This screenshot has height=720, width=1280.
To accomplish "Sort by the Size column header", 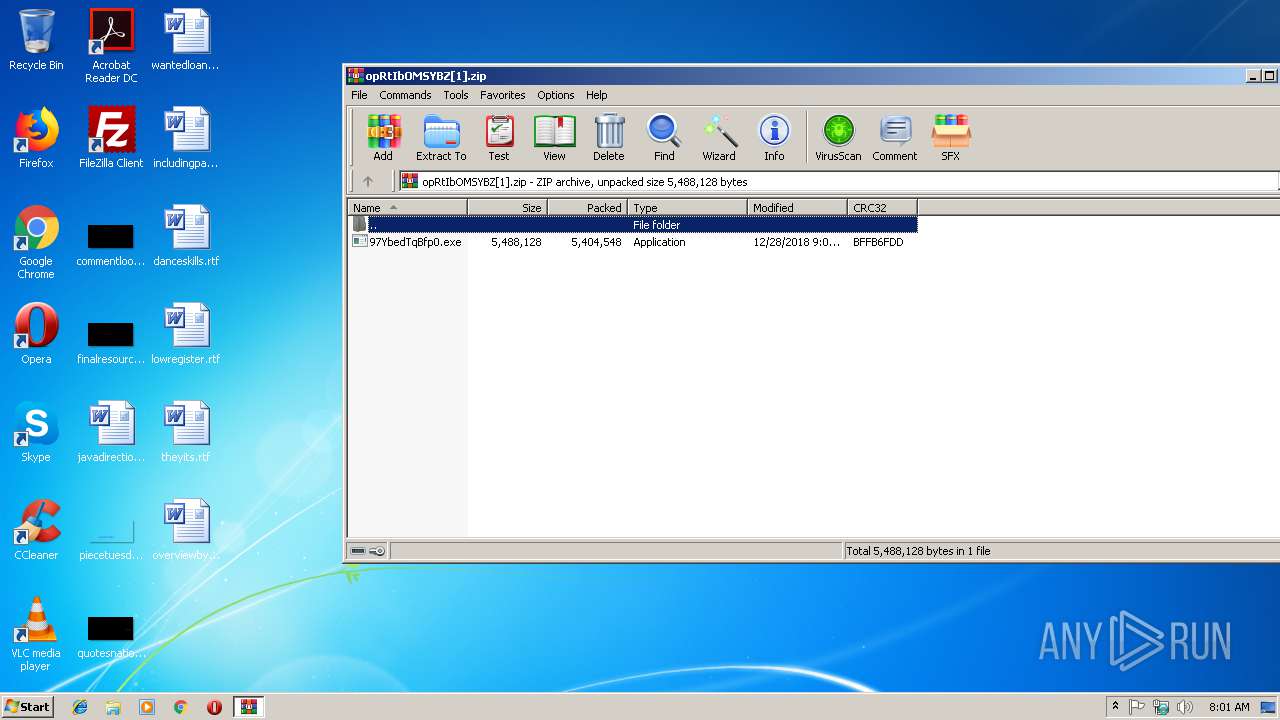I will click(507, 208).
